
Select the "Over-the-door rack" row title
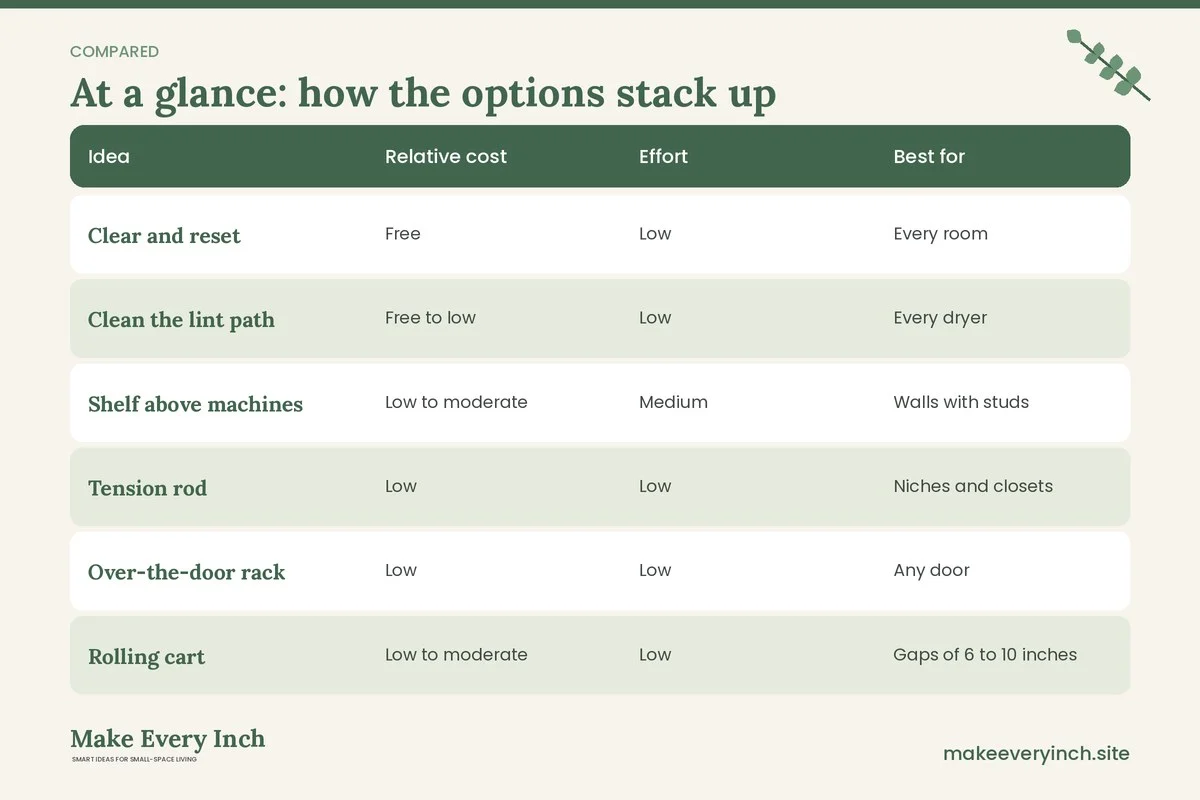(187, 572)
